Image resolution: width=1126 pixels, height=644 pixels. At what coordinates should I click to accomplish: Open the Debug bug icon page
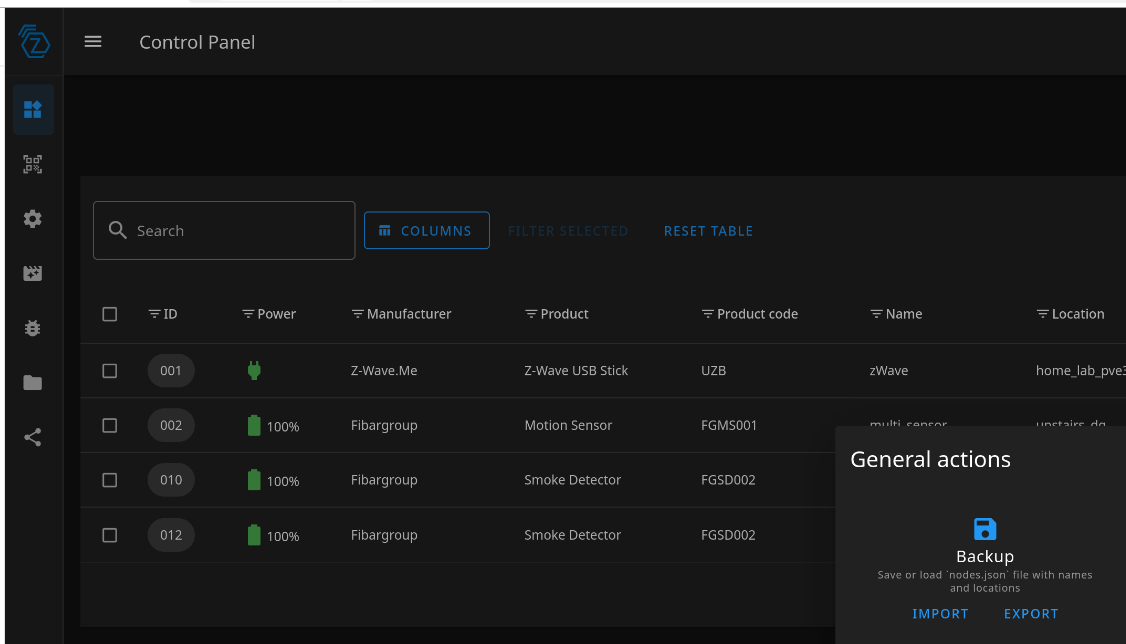click(x=33, y=328)
